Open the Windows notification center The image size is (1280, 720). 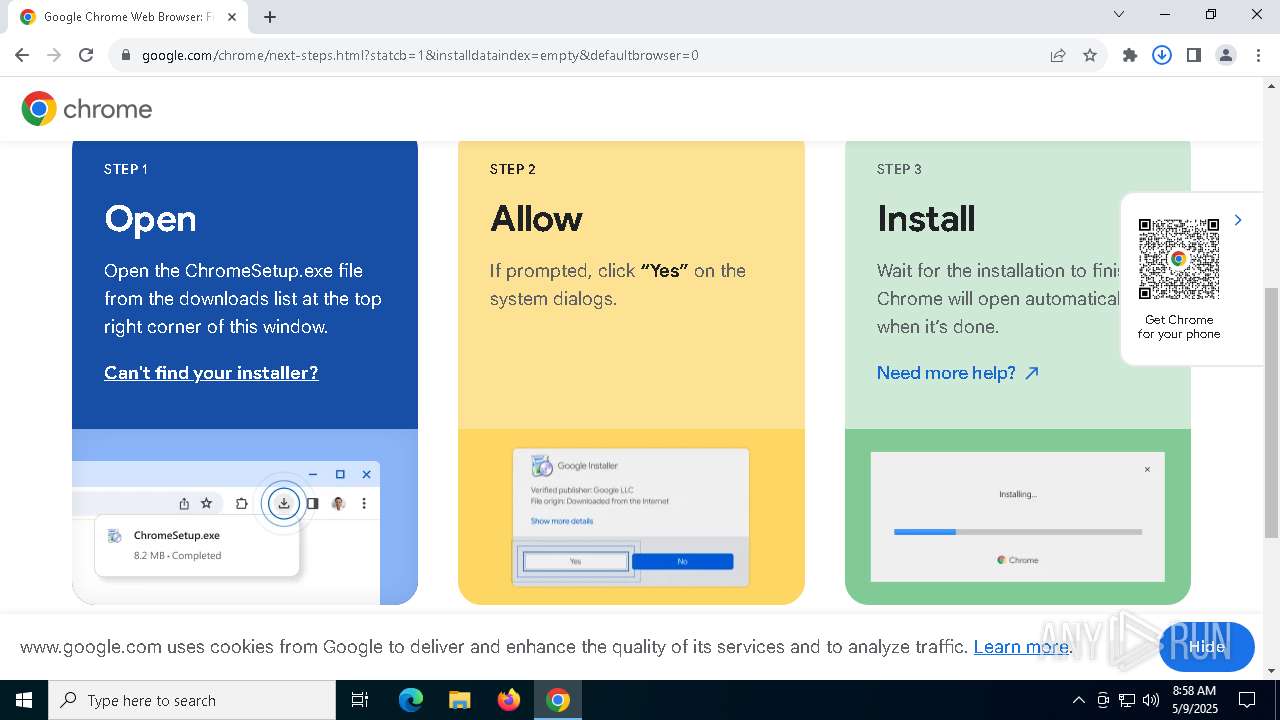(1247, 700)
